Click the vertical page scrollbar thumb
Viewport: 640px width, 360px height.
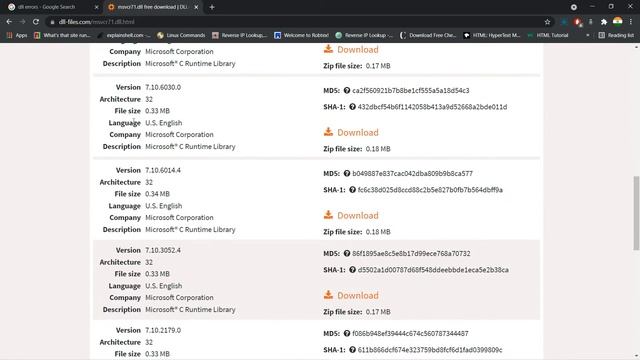click(636, 213)
